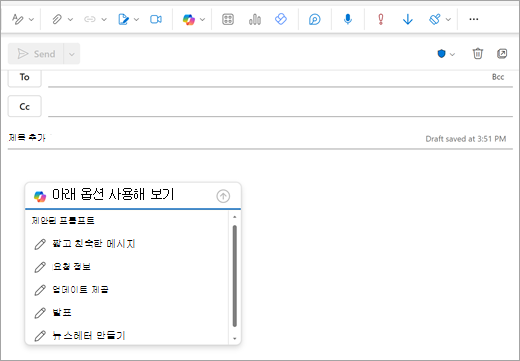Click the prompt list scroll down arrow

coord(235,339)
